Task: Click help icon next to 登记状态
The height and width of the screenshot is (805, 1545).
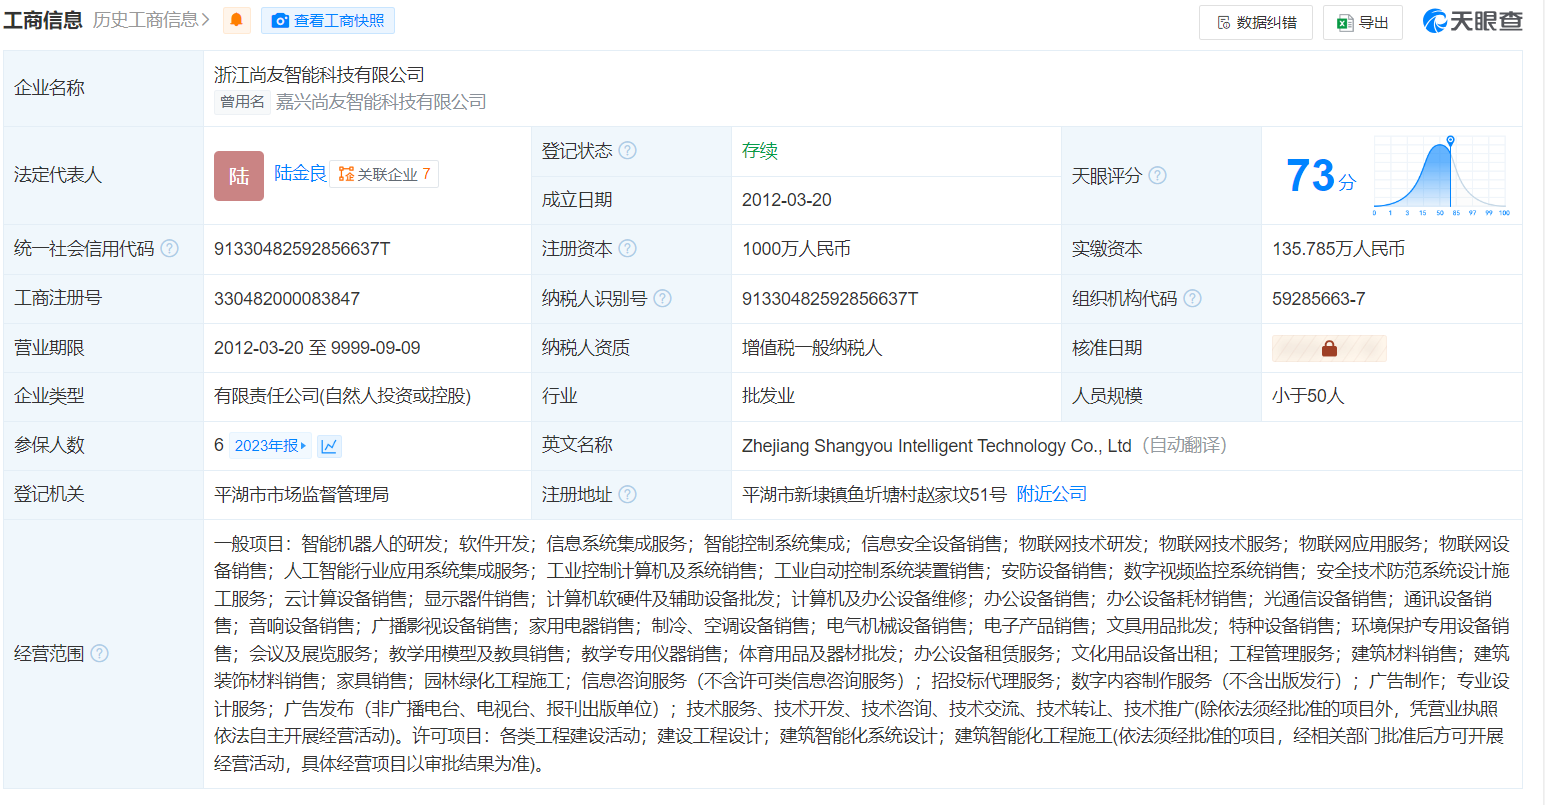Action: pos(627,150)
